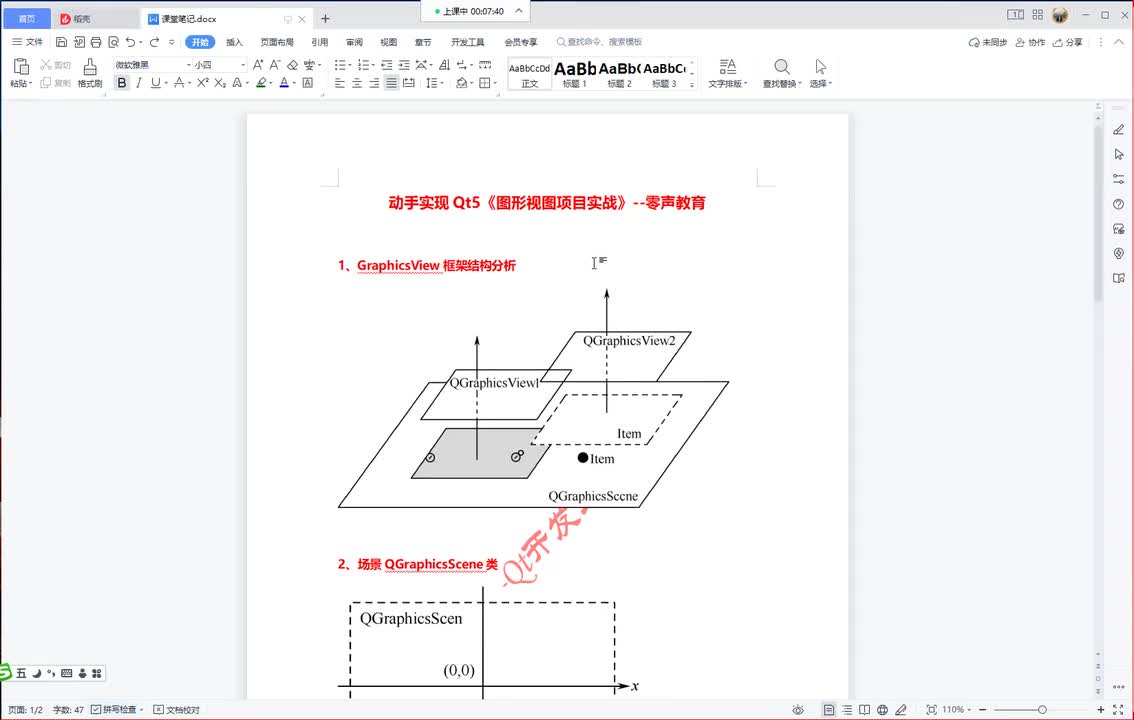Switch to web layout view in status bar
Screen dimensions: 1134x720
882,710
